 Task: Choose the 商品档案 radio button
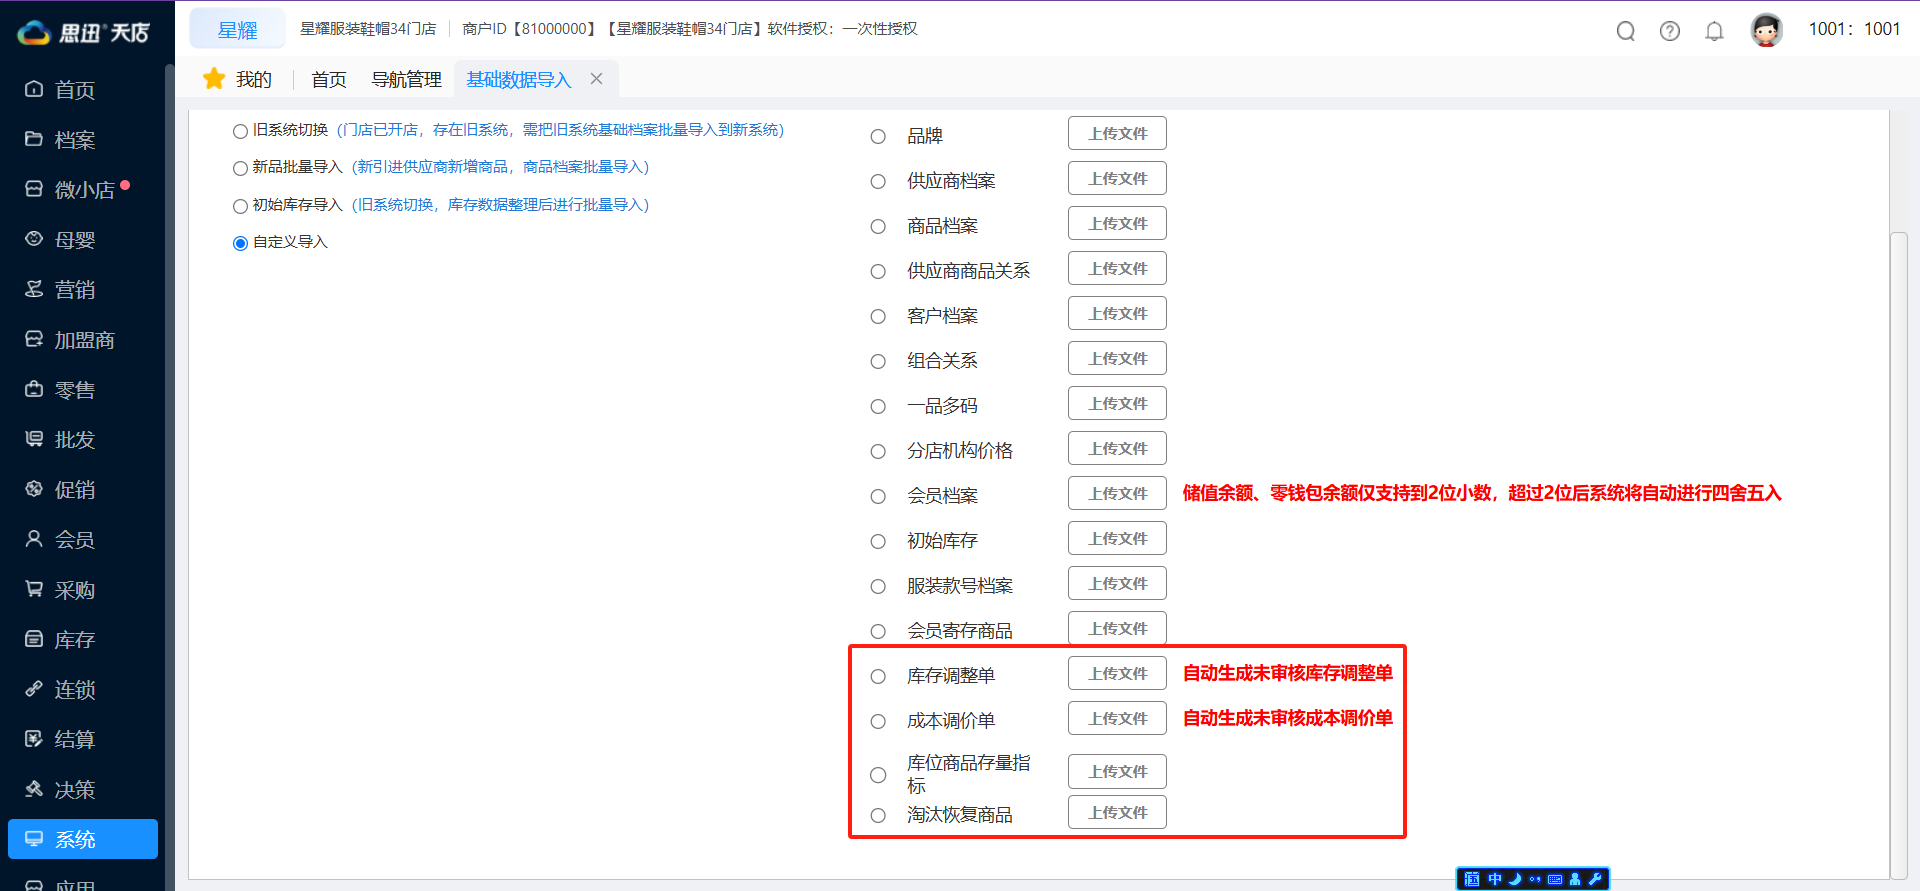coord(878,227)
